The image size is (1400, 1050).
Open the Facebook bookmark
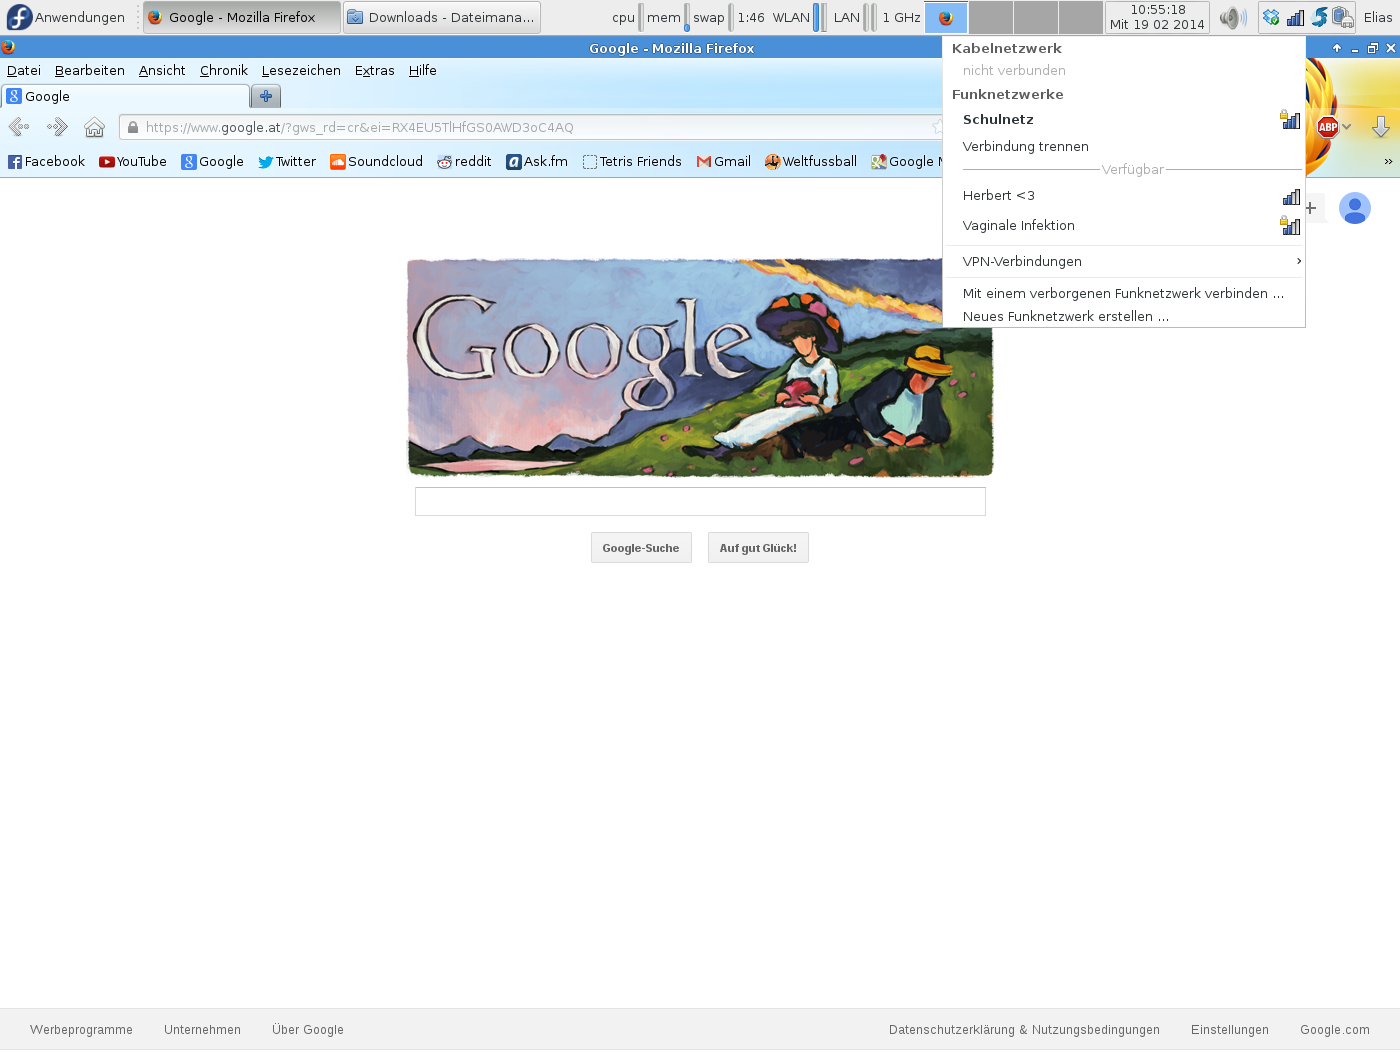pyautogui.click(x=46, y=162)
